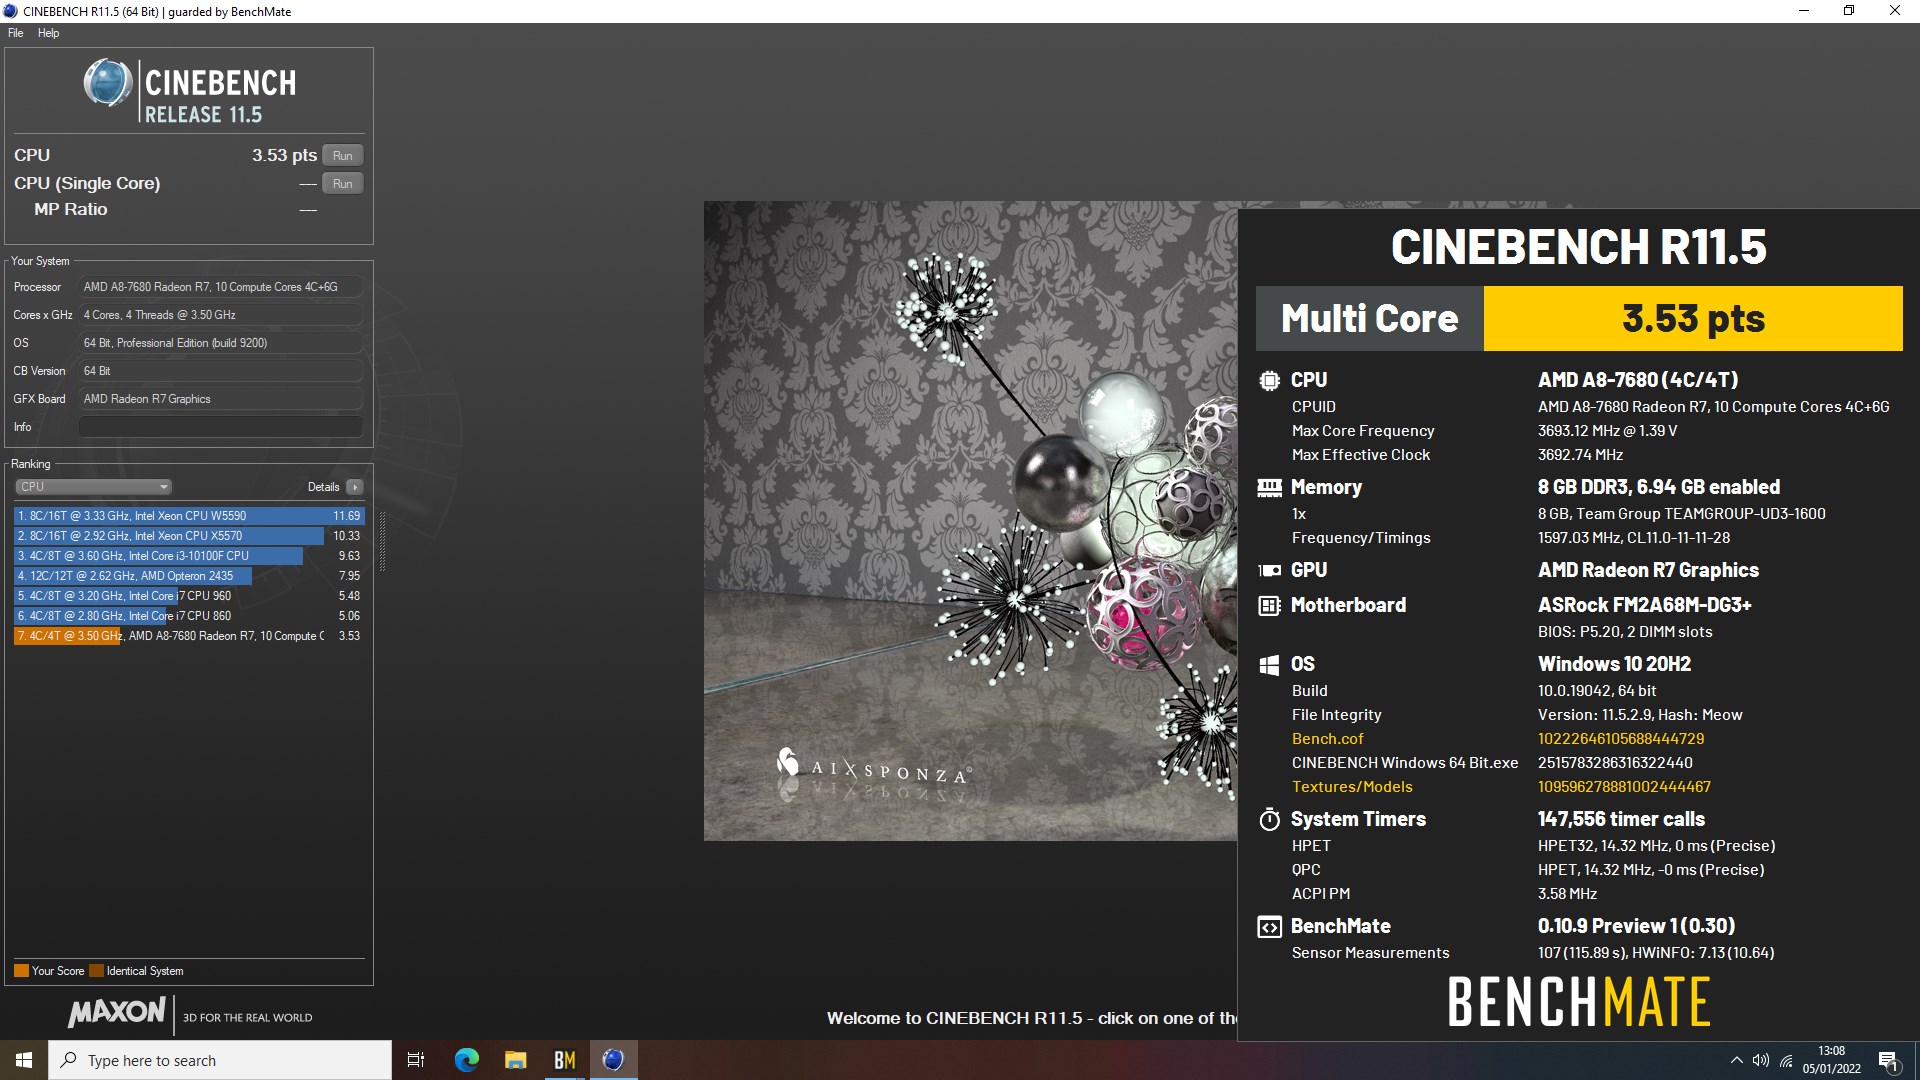Open the notification center icon
Viewport: 1920px width, 1080px height.
pyautogui.click(x=1888, y=1060)
